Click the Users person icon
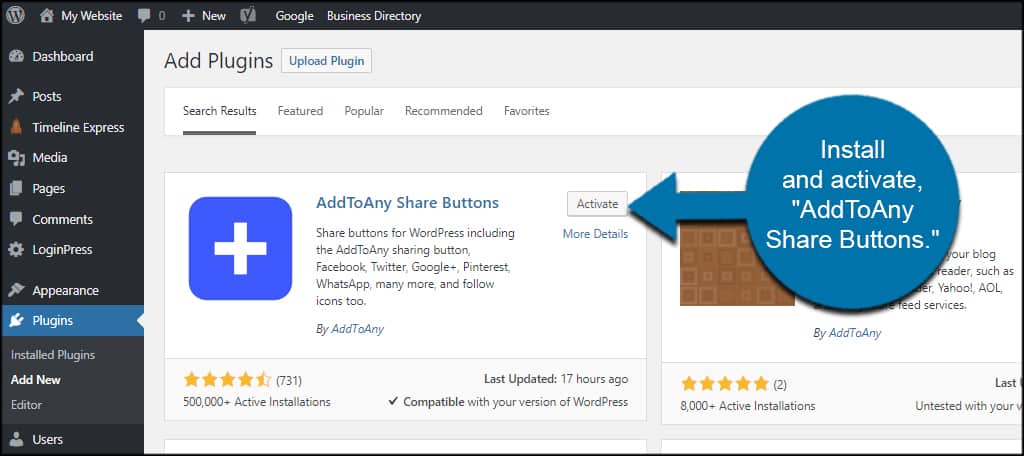The height and width of the screenshot is (456, 1024). pos(16,439)
